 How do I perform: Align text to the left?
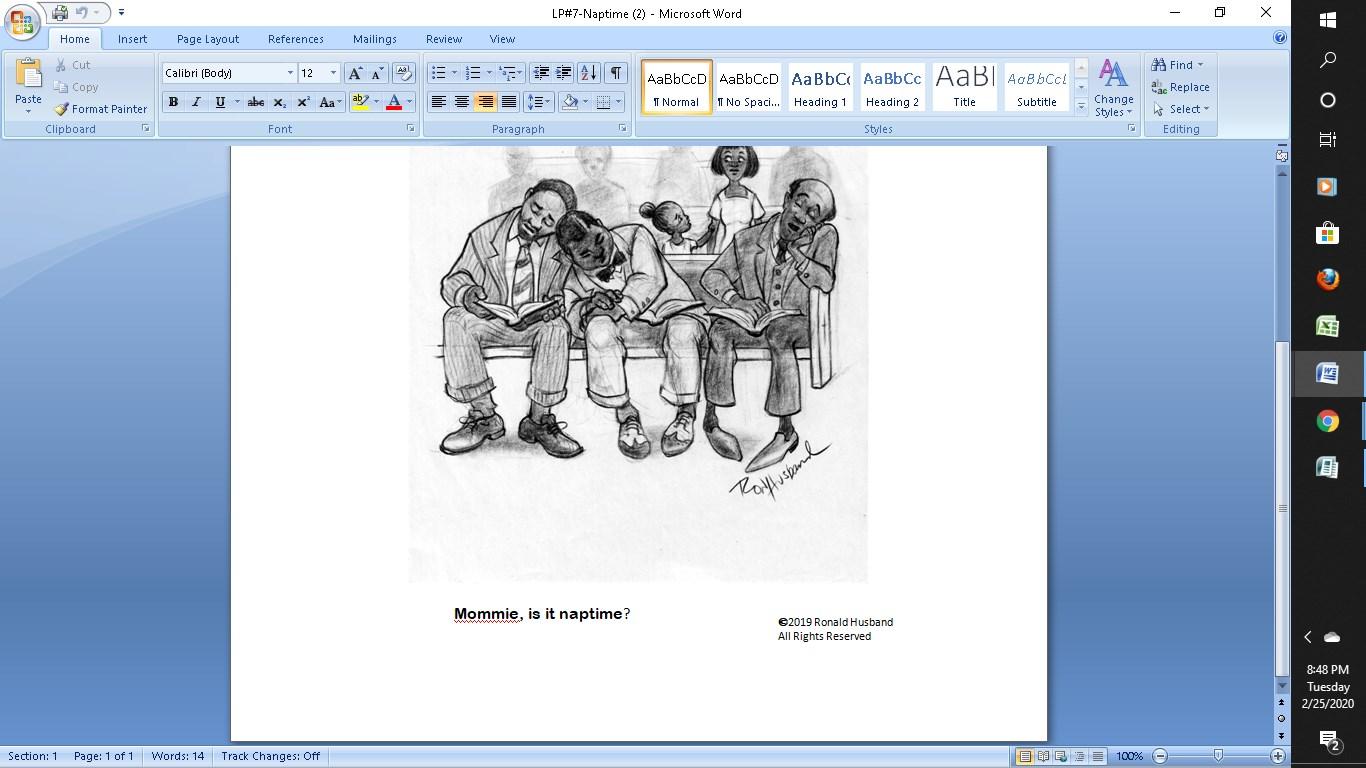tap(438, 102)
